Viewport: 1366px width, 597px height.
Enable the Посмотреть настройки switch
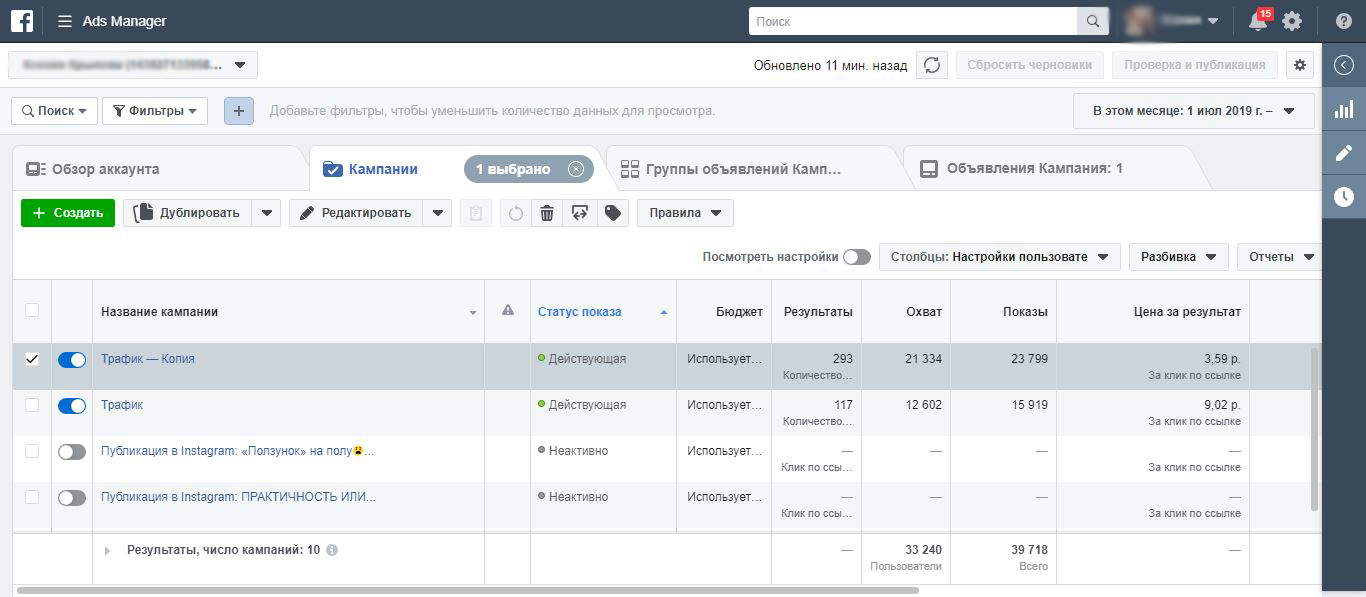click(x=856, y=257)
